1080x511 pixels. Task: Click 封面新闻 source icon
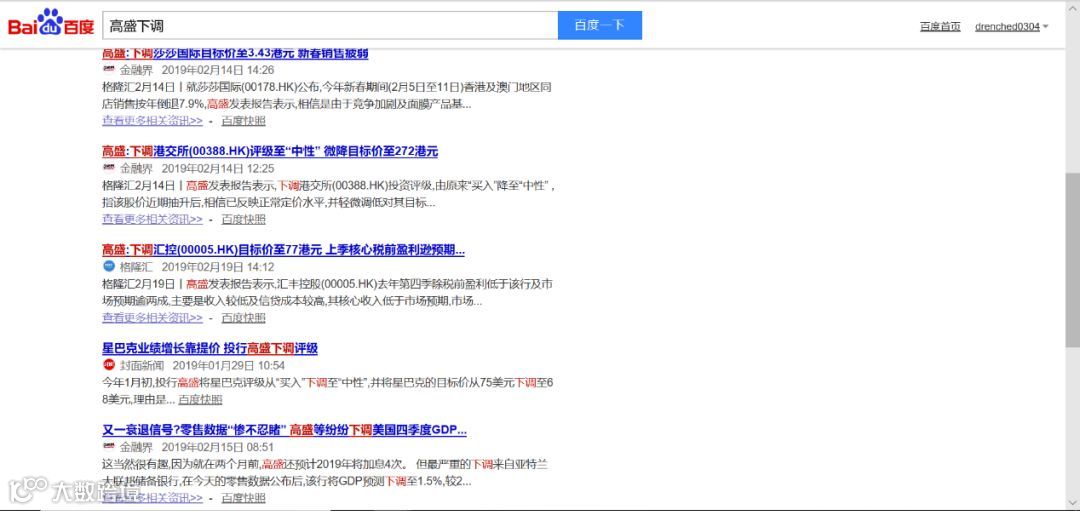click(x=108, y=365)
